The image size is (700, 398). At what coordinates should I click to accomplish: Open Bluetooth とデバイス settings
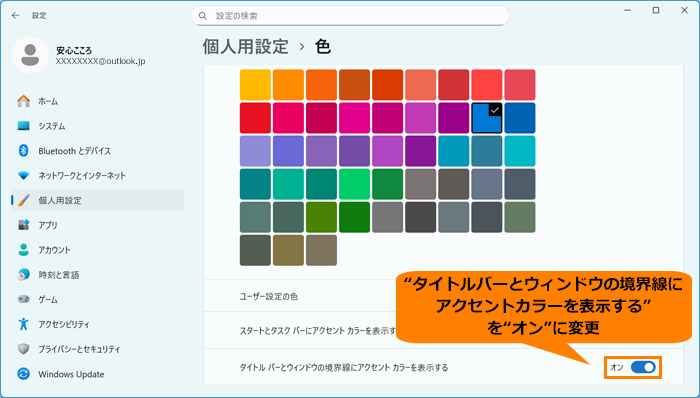pyautogui.click(x=98, y=151)
